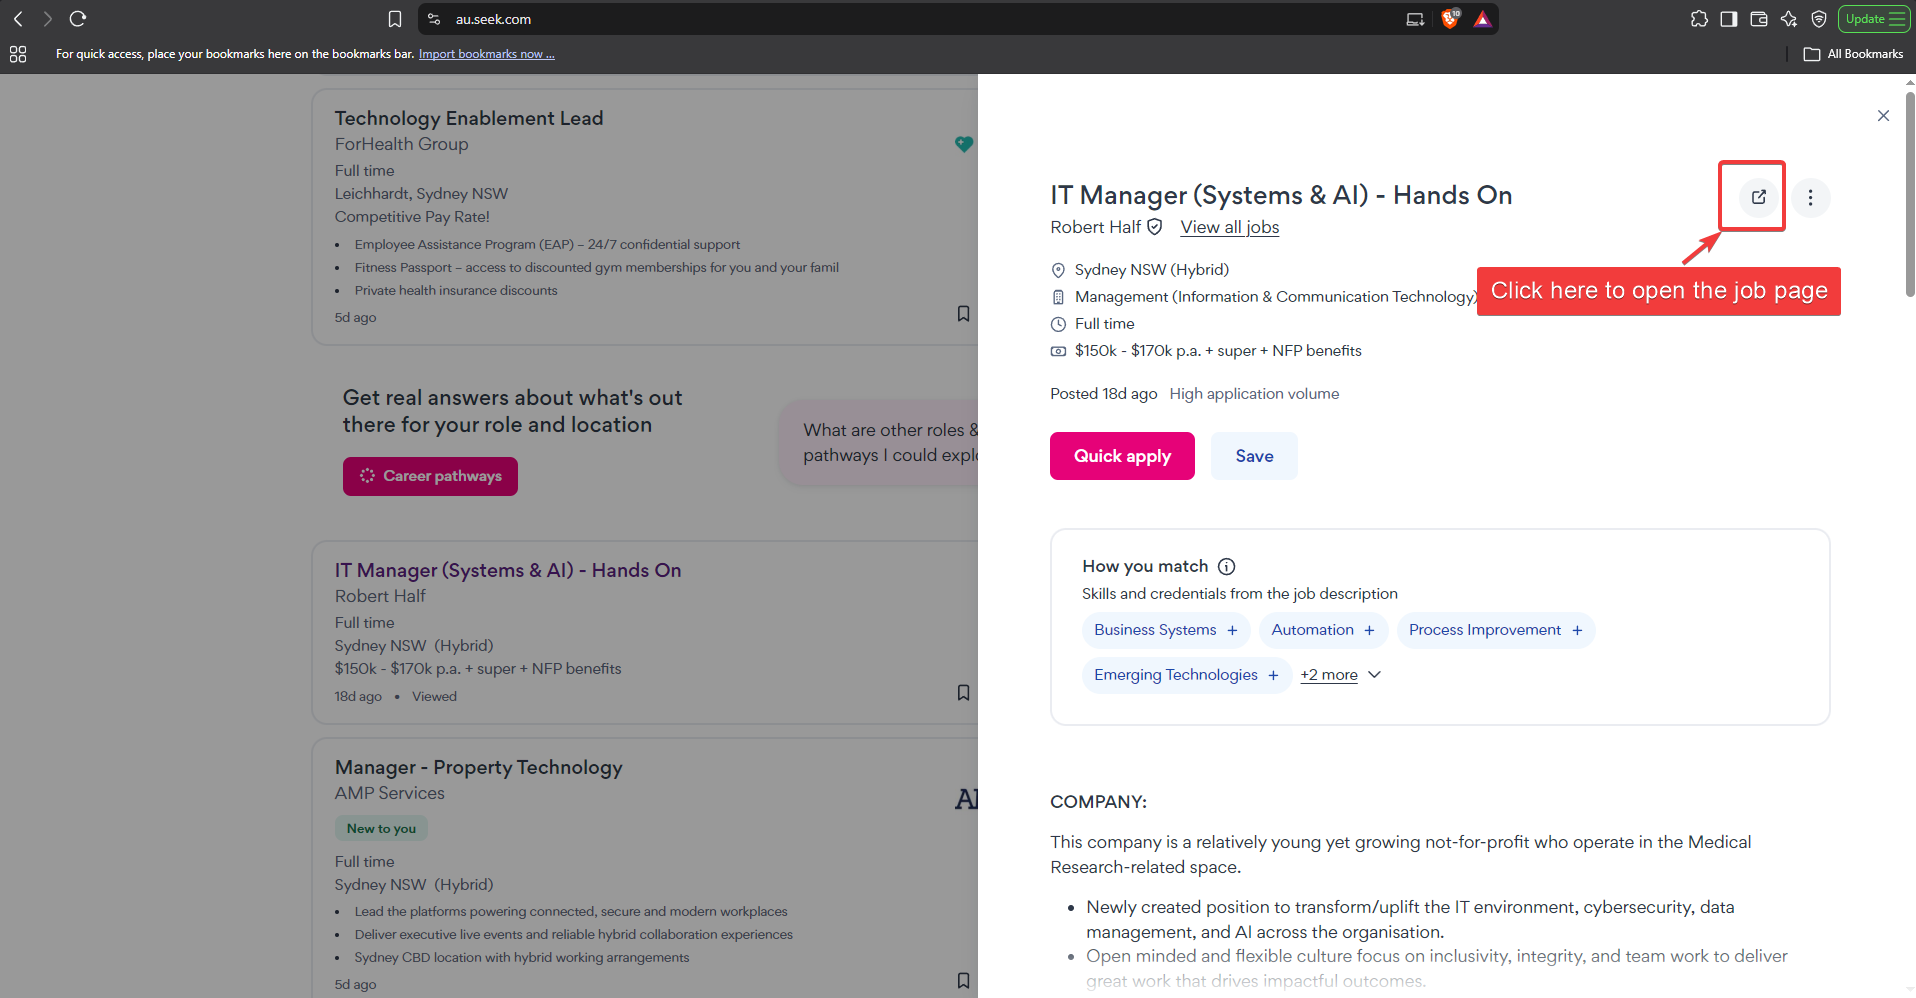Bookmark this page icon in toolbar
This screenshot has width=1916, height=998.
(395, 19)
